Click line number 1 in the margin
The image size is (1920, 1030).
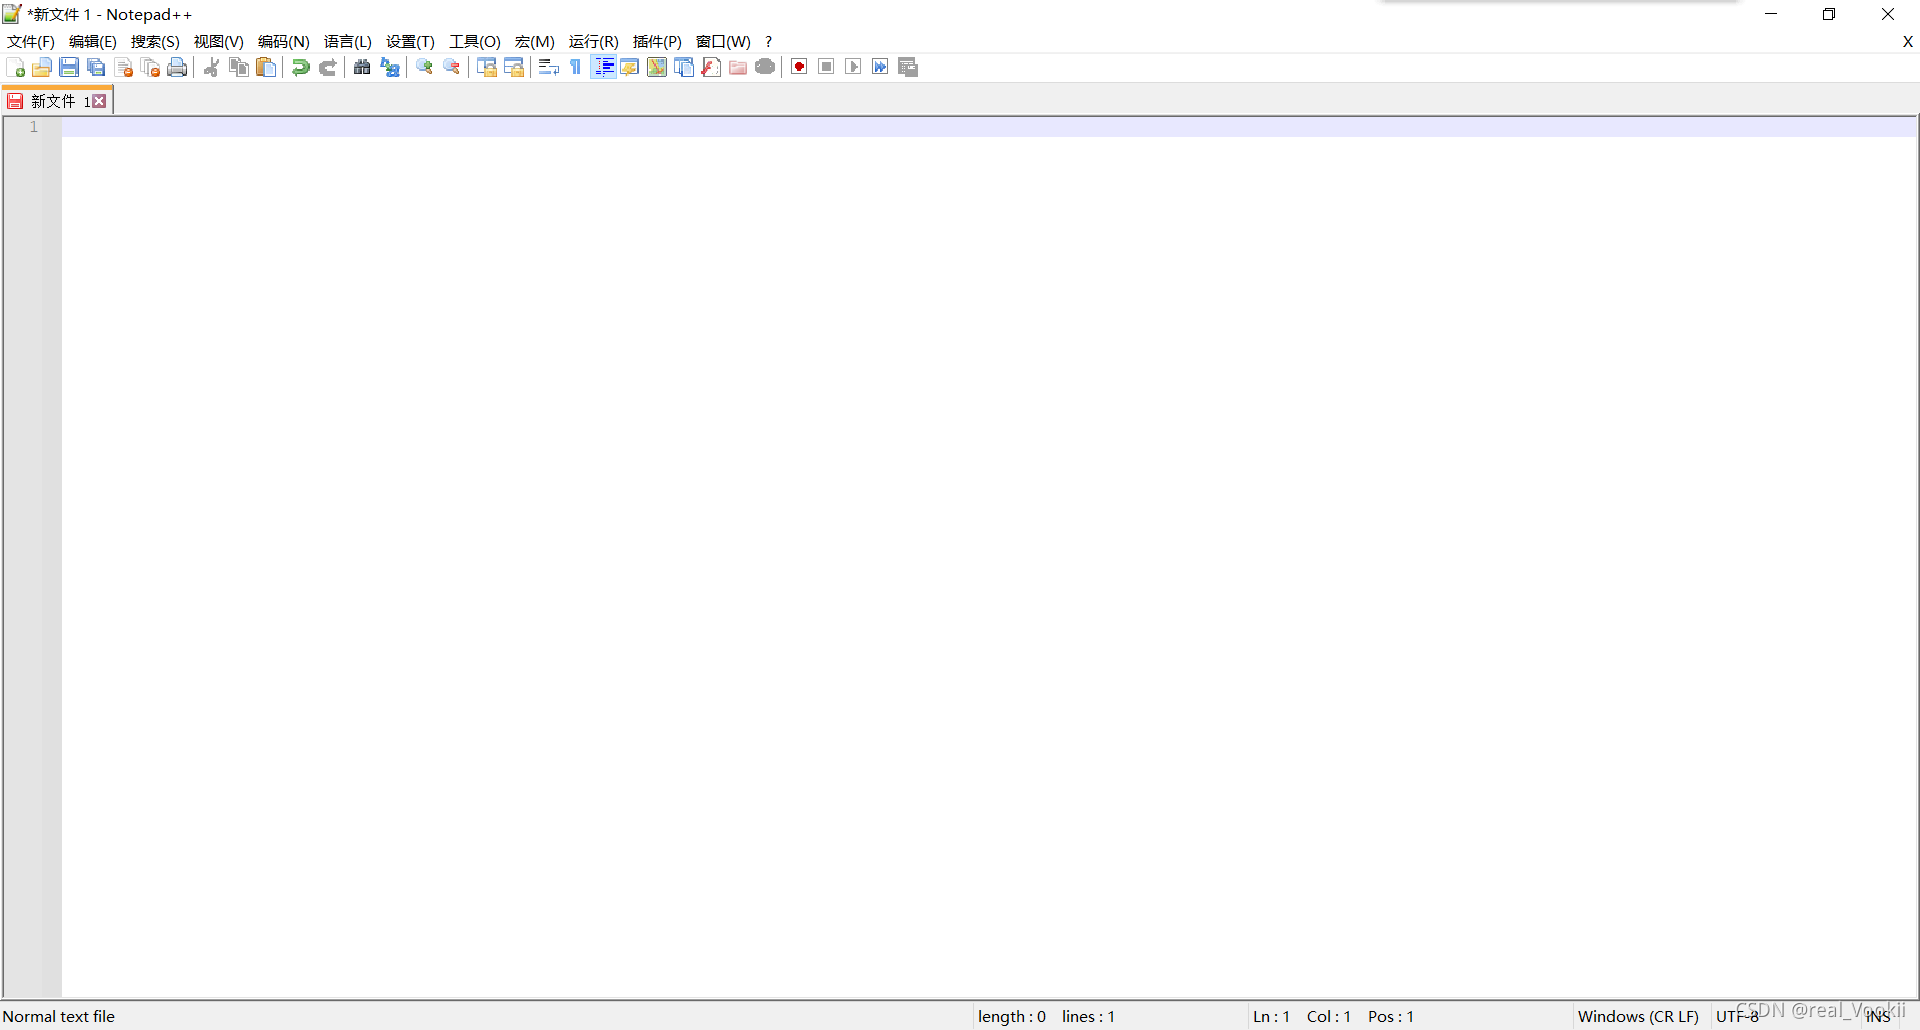(x=33, y=127)
